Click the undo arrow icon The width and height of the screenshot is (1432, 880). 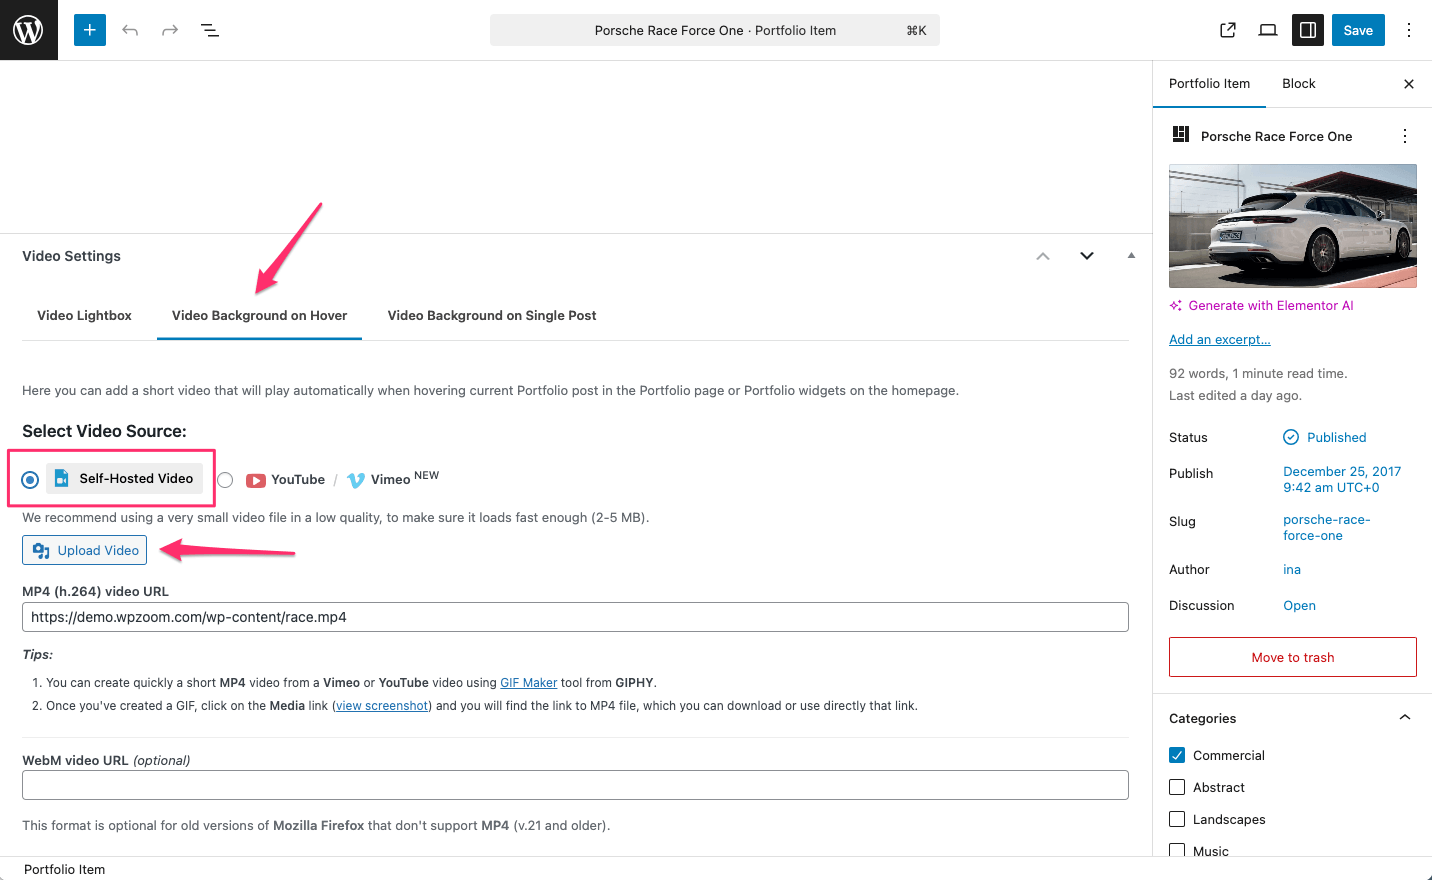pos(130,30)
